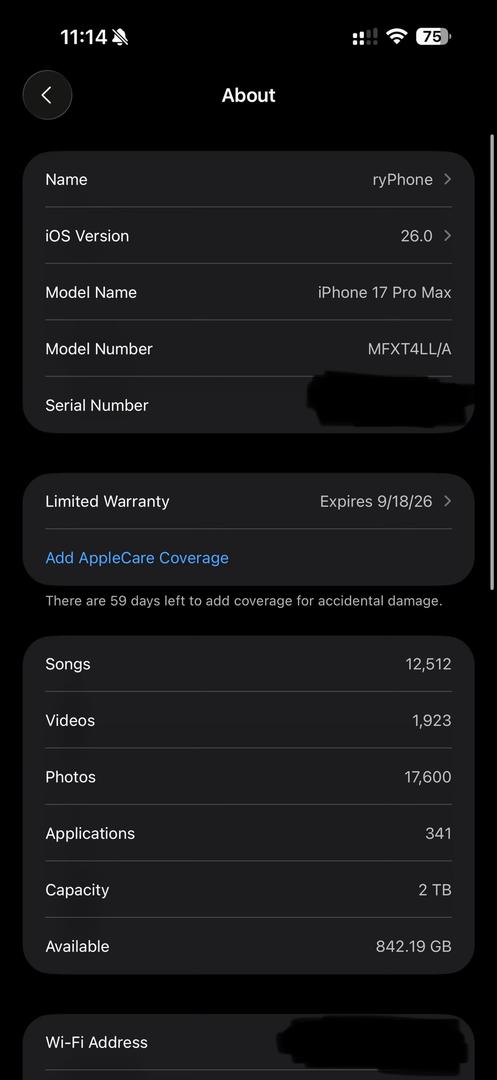Viewport: 497px width, 1080px height.
Task: Tap the Capacity 2 TB row
Action: pos(248,890)
